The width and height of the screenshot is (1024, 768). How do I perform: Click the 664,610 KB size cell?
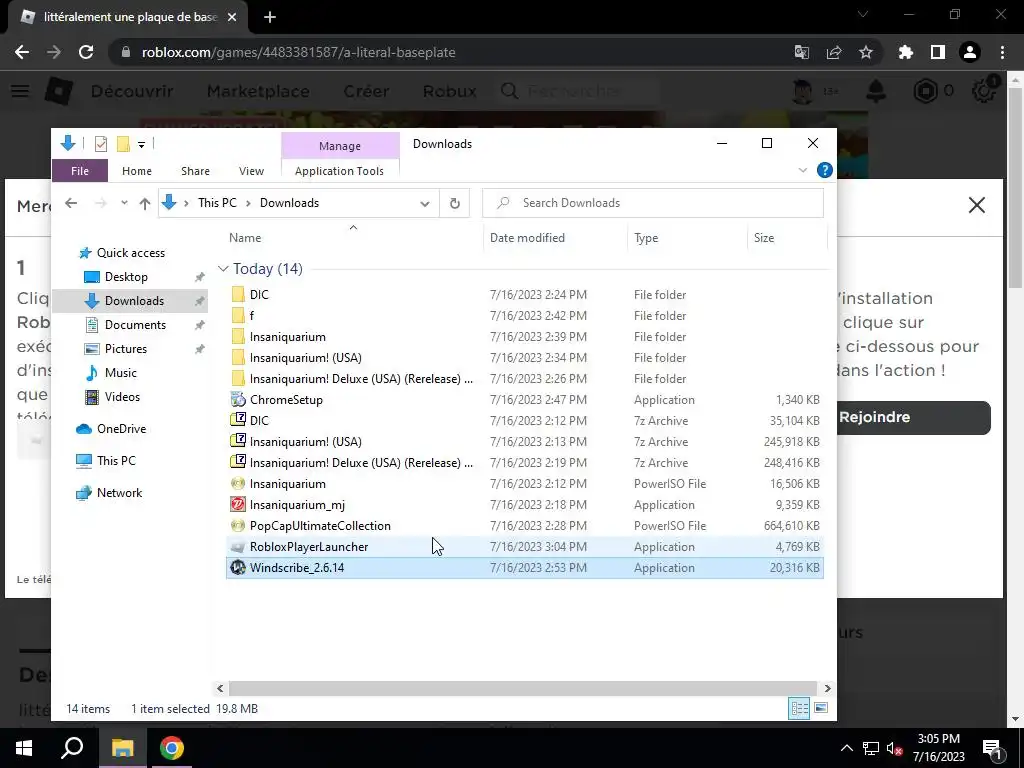coord(792,526)
